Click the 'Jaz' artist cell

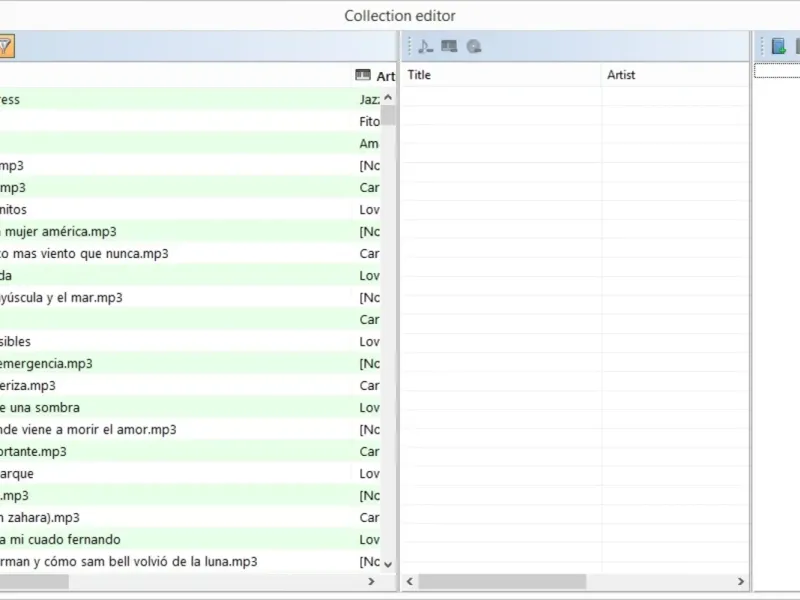point(369,99)
